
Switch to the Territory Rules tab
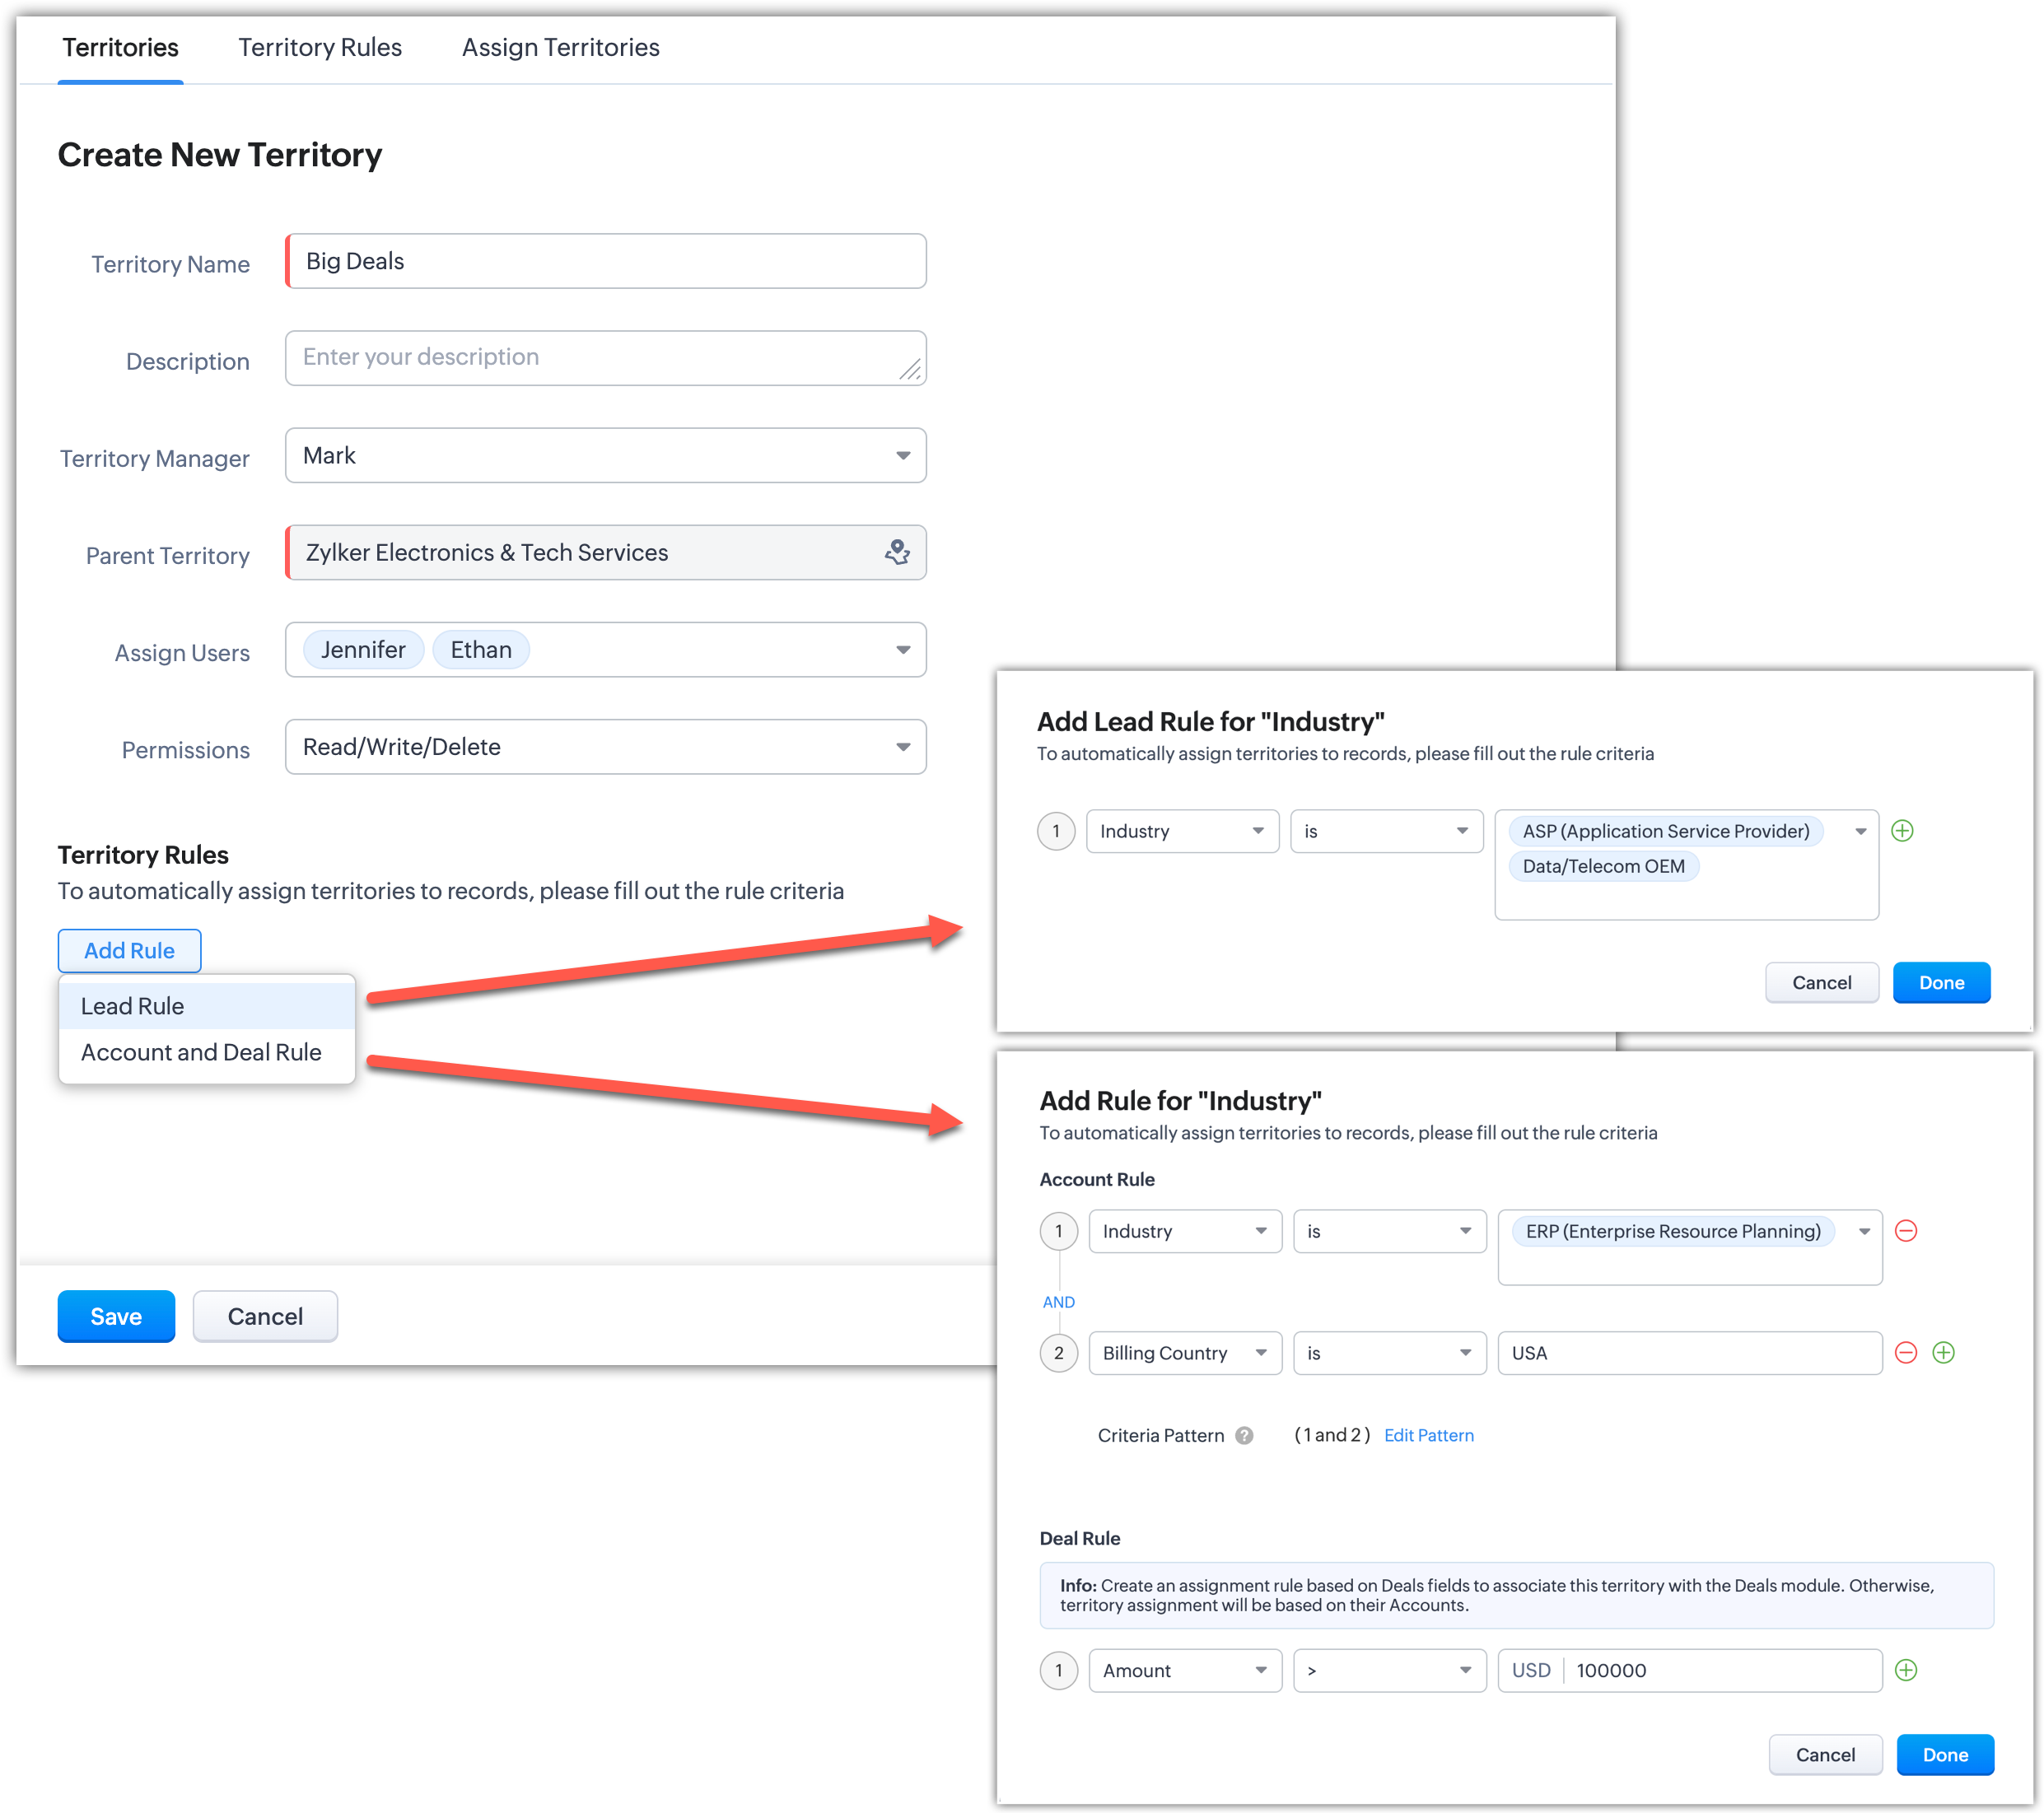tap(320, 47)
